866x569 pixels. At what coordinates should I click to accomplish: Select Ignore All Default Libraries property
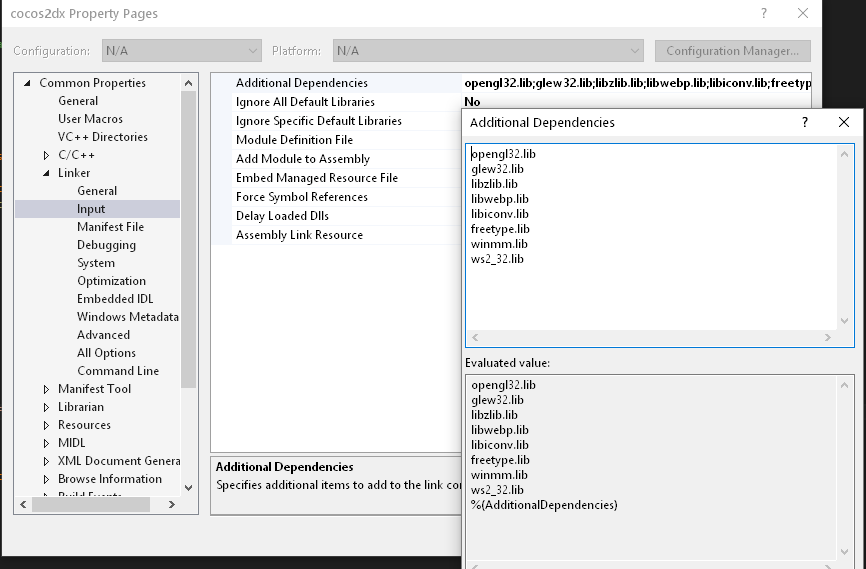pos(305,102)
